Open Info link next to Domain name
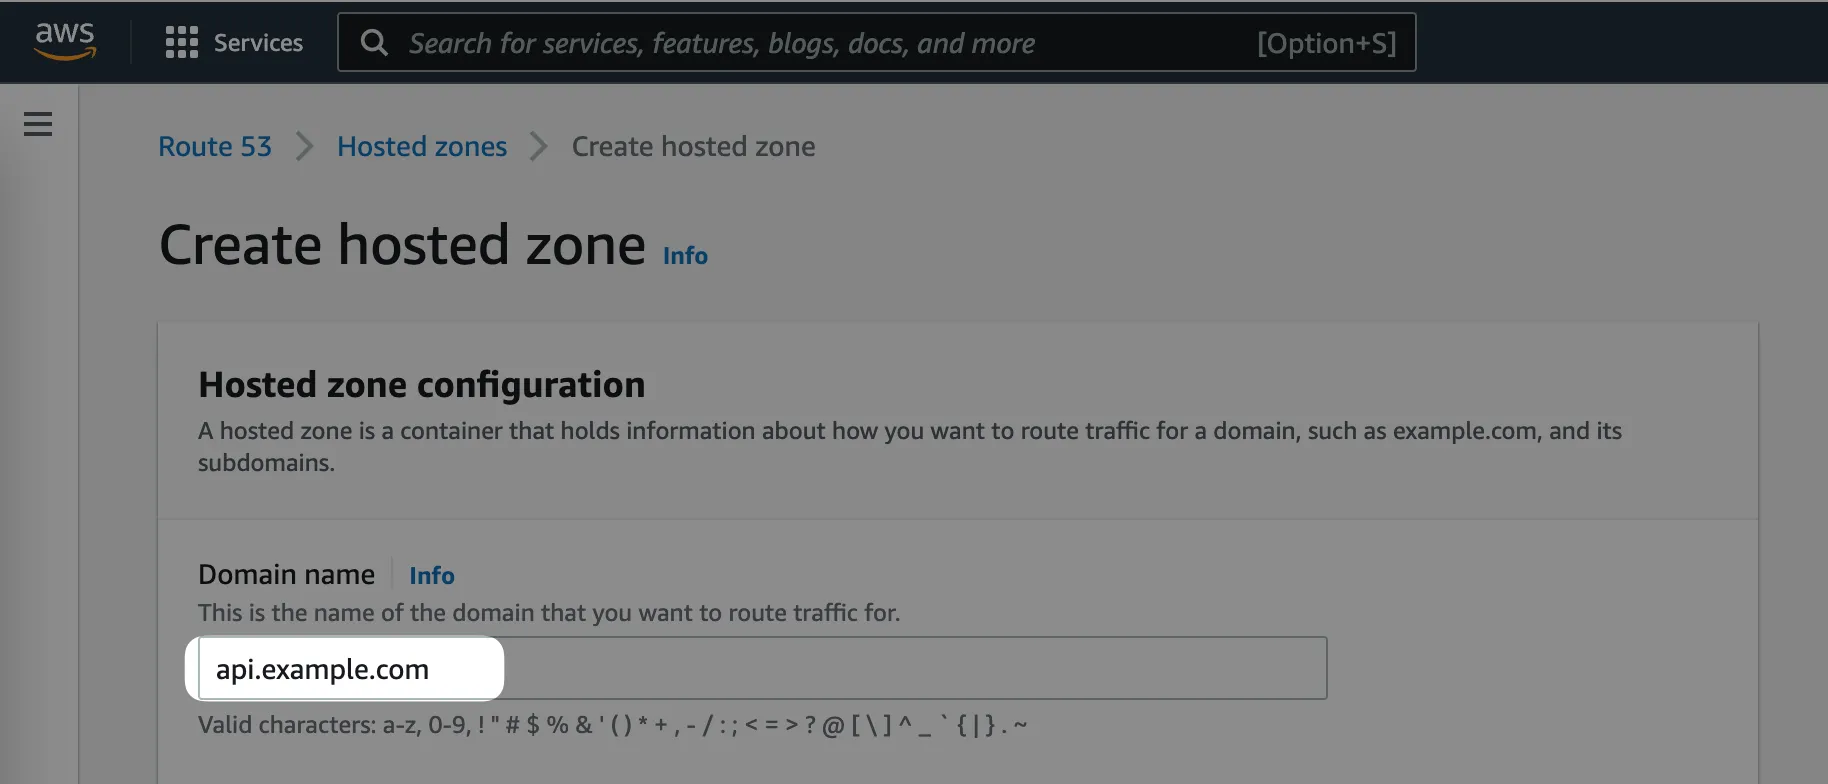The width and height of the screenshot is (1828, 784). (x=432, y=576)
